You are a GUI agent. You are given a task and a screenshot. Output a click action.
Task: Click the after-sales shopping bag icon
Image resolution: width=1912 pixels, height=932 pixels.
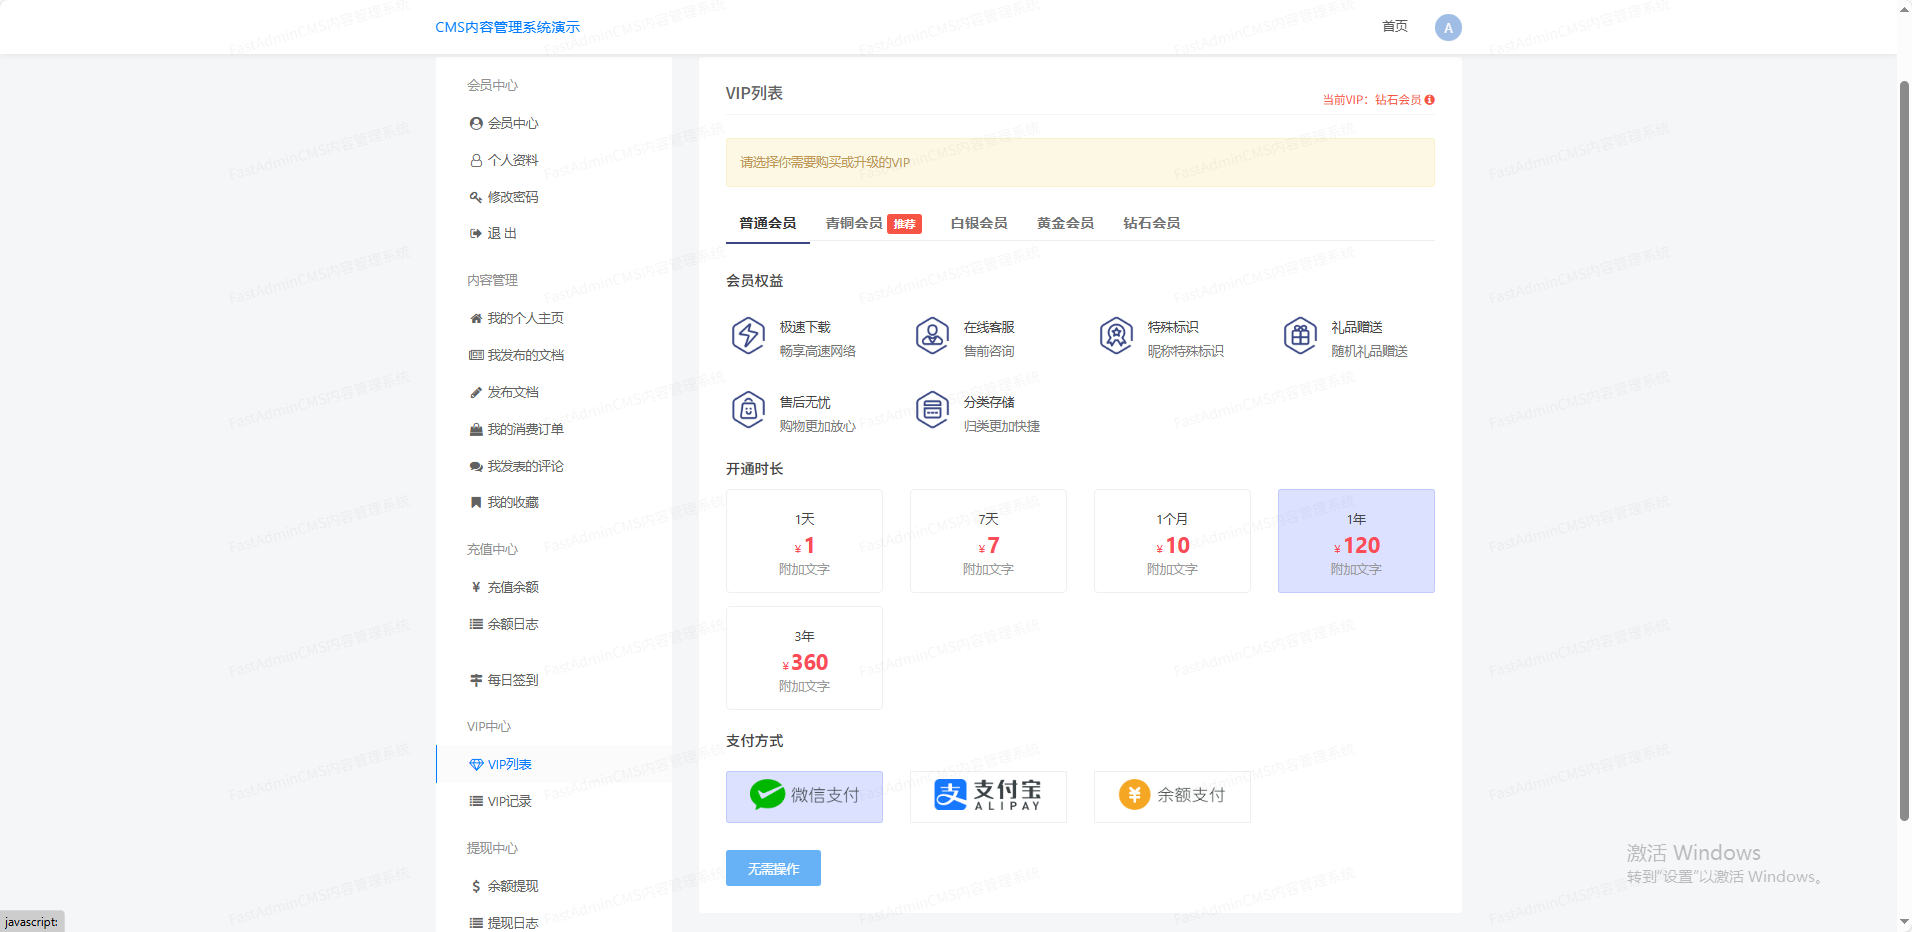tap(748, 410)
